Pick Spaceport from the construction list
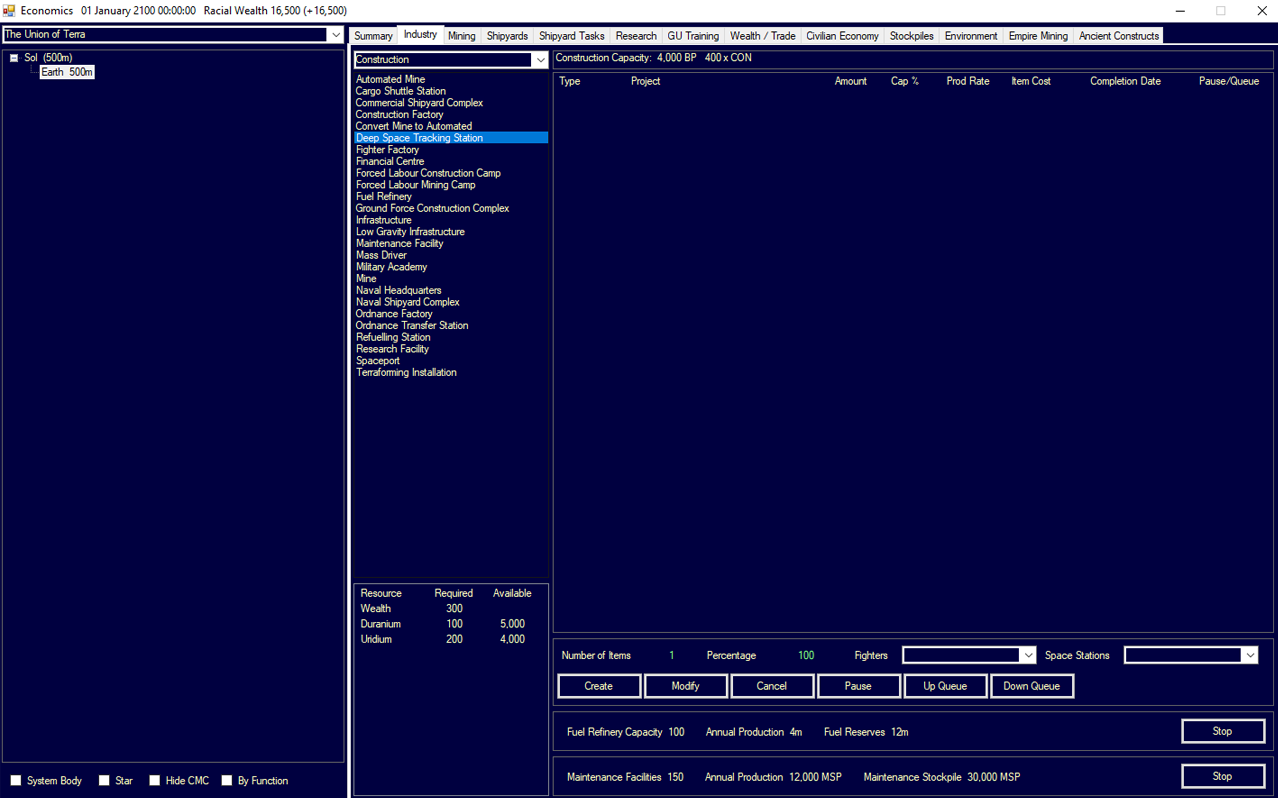1278x798 pixels. pyautogui.click(x=378, y=361)
